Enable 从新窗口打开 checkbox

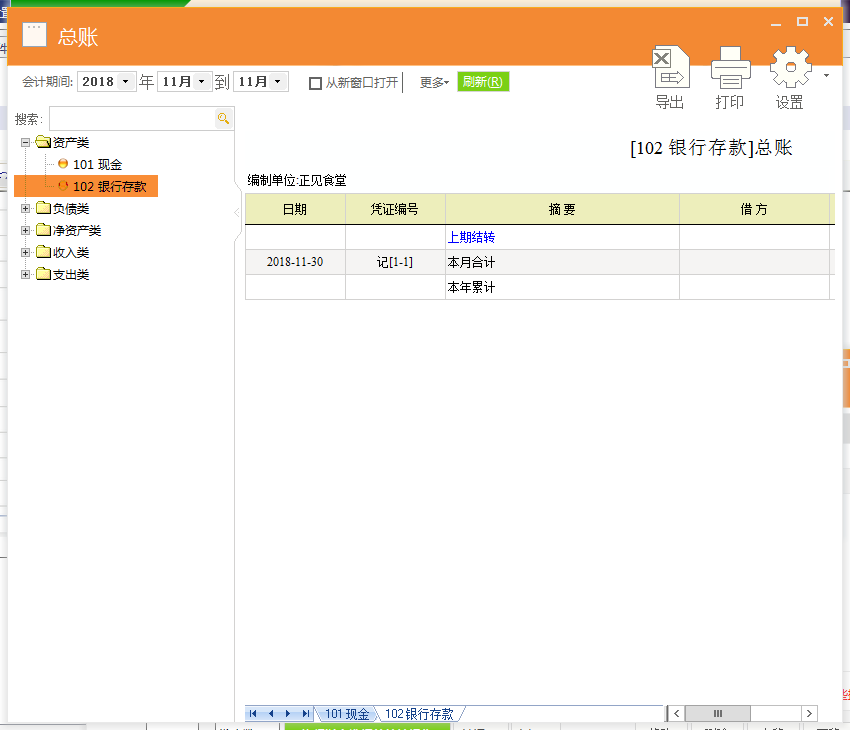tap(315, 83)
